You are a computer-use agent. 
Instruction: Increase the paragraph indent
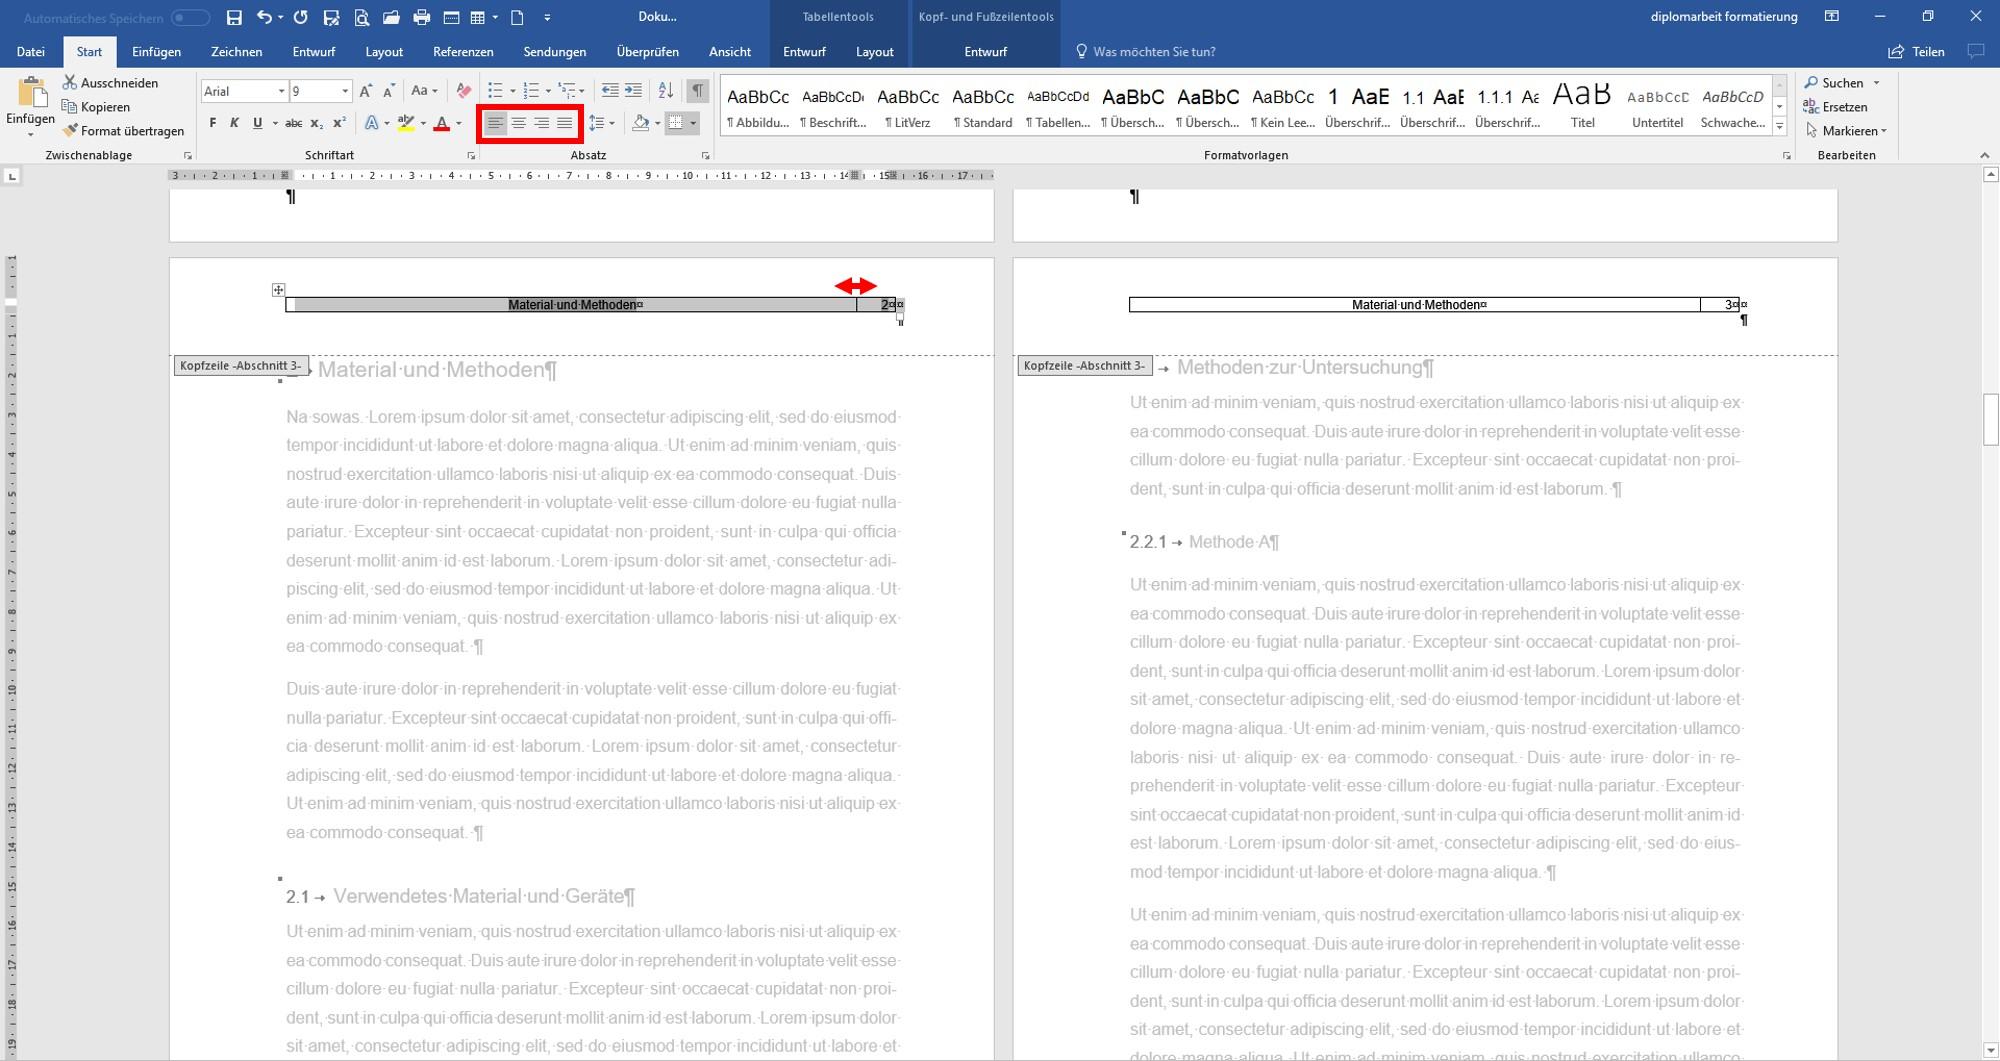(633, 91)
